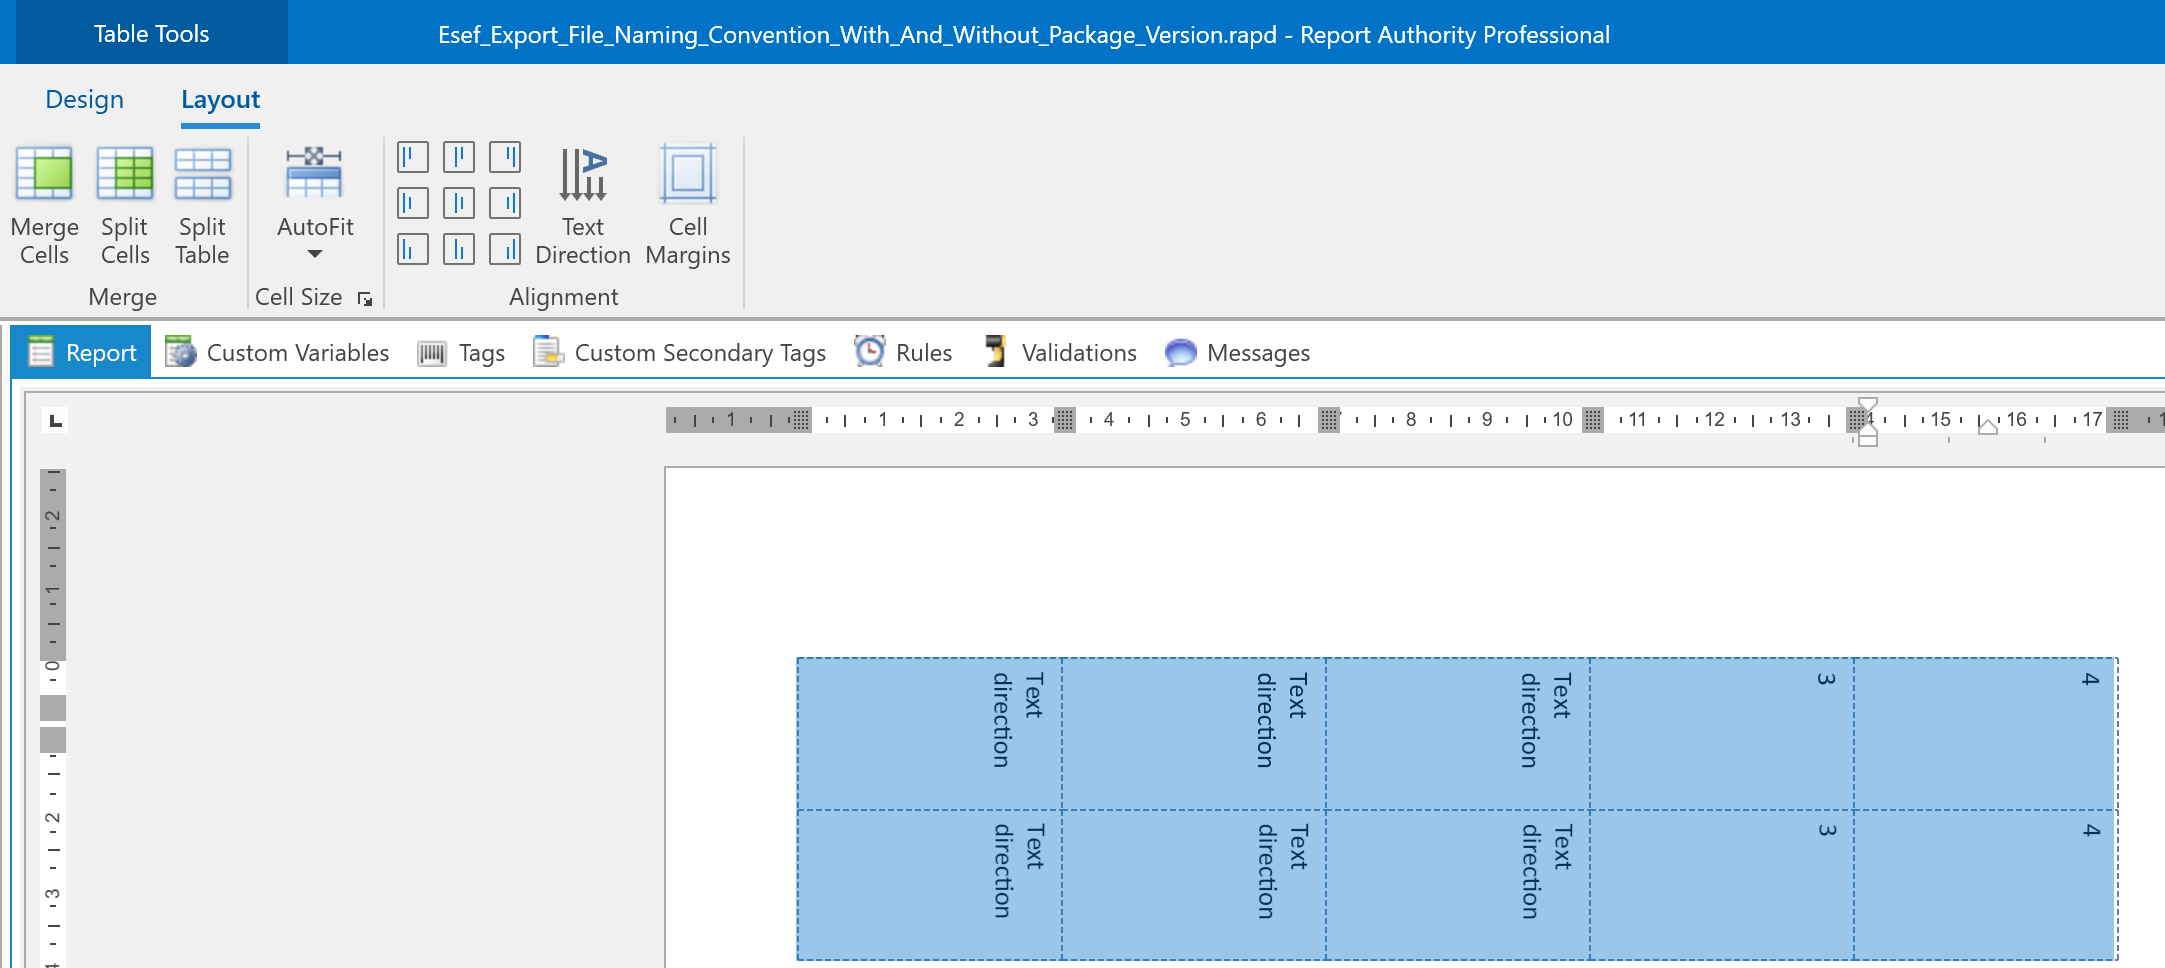
Task: Click the right indent marker on the ruler
Action: pos(1988,427)
